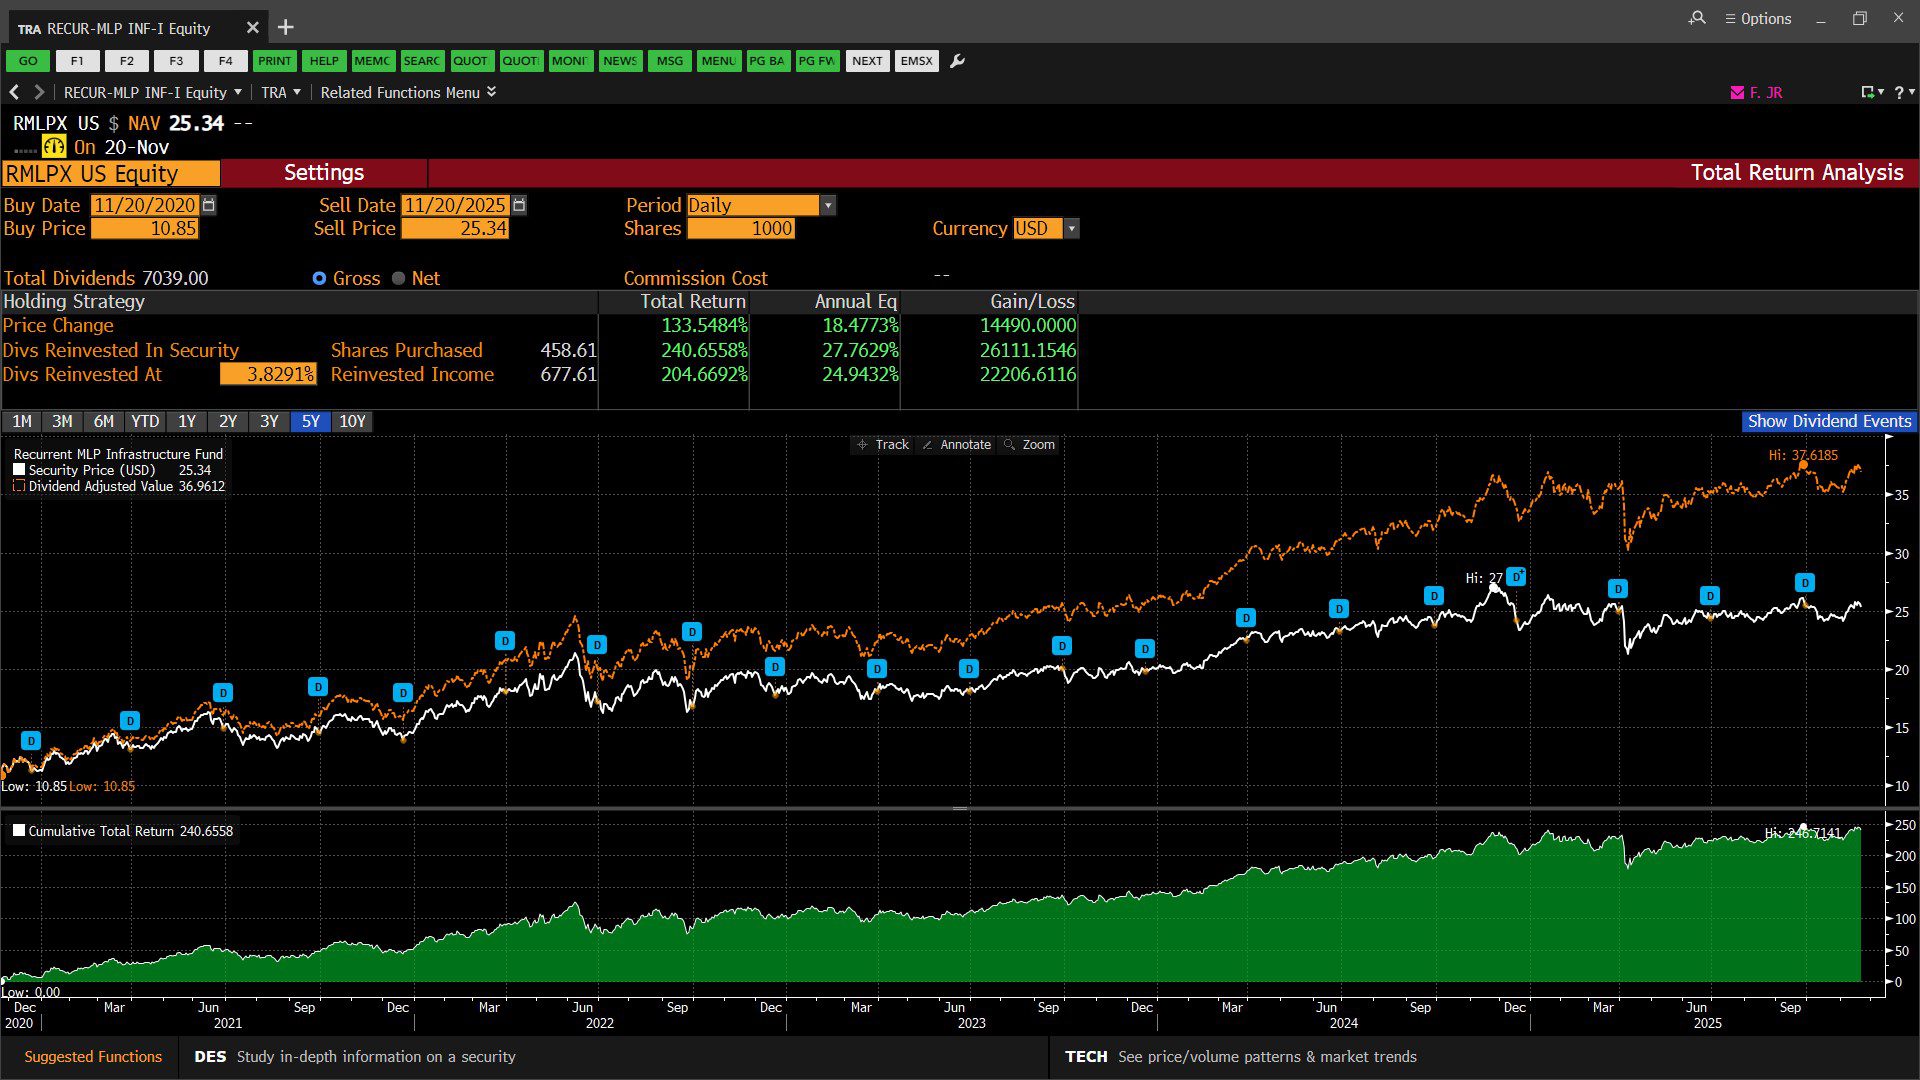Click the Shares input field
Viewport: 1920px width, 1080px height.
741,228
